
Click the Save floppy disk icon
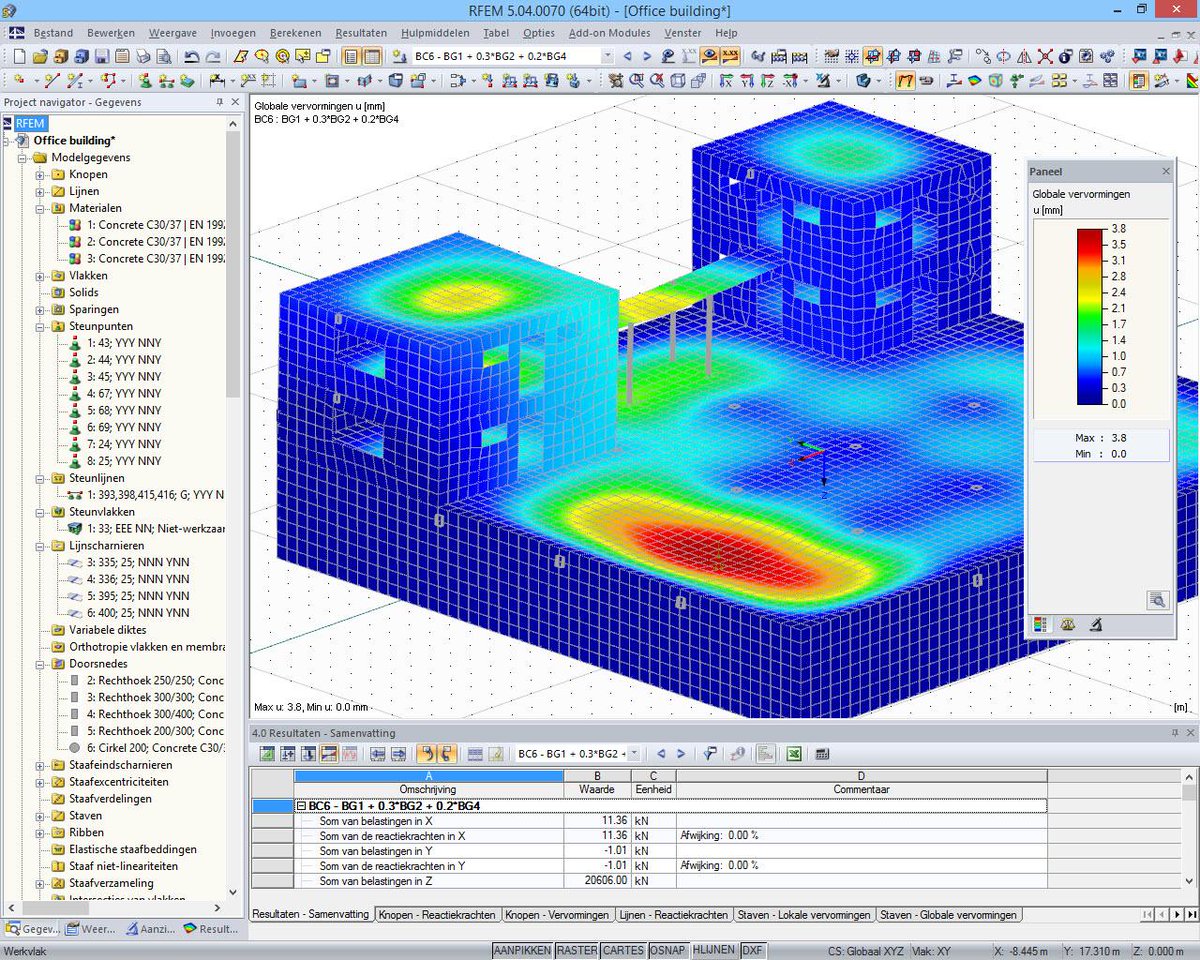(102, 57)
